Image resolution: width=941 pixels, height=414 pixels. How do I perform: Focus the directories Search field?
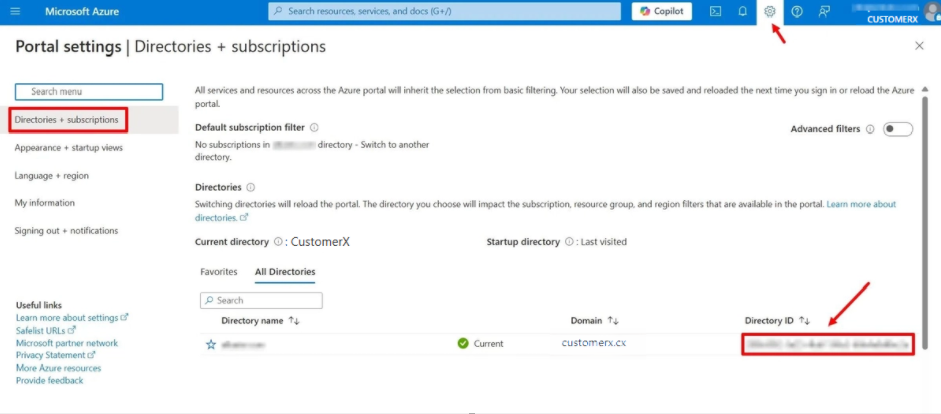(261, 300)
